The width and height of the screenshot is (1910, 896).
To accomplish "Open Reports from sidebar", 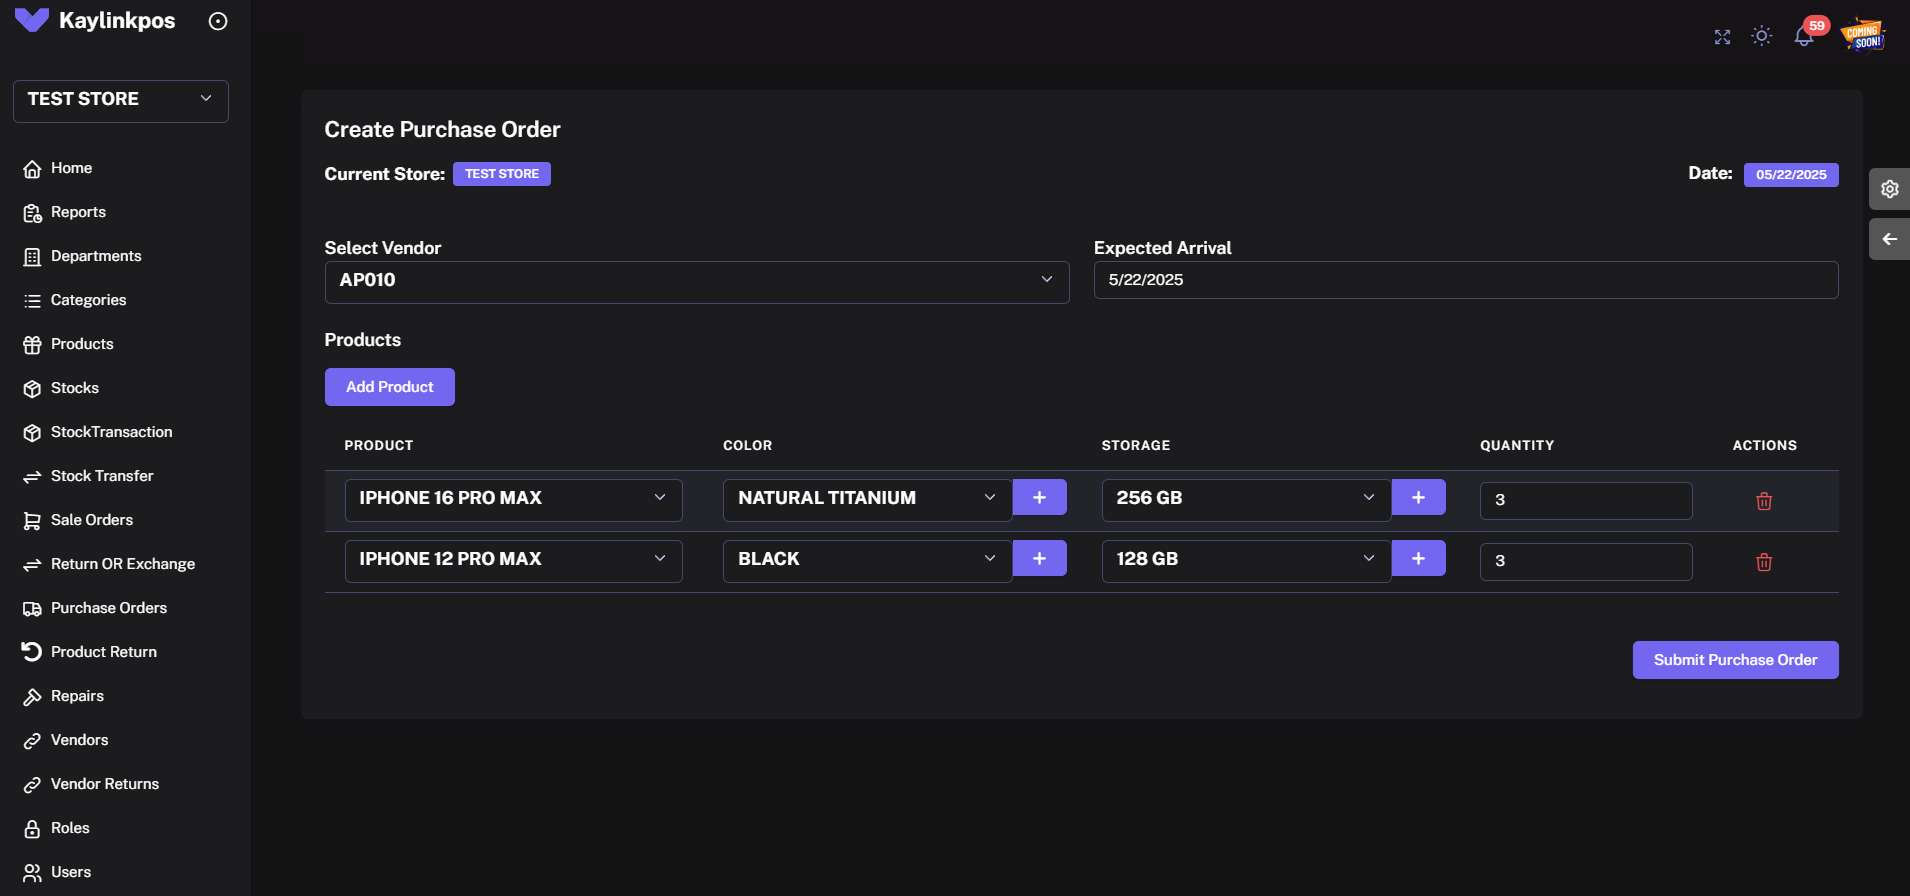I will 78,212.
